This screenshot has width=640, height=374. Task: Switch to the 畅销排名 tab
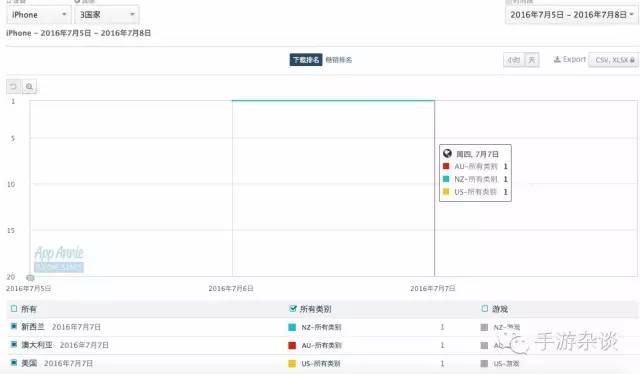(338, 60)
